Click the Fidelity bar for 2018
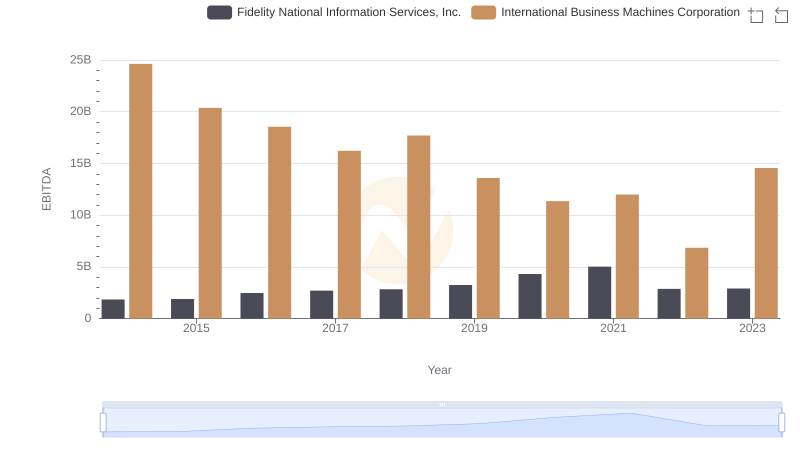 391,304
